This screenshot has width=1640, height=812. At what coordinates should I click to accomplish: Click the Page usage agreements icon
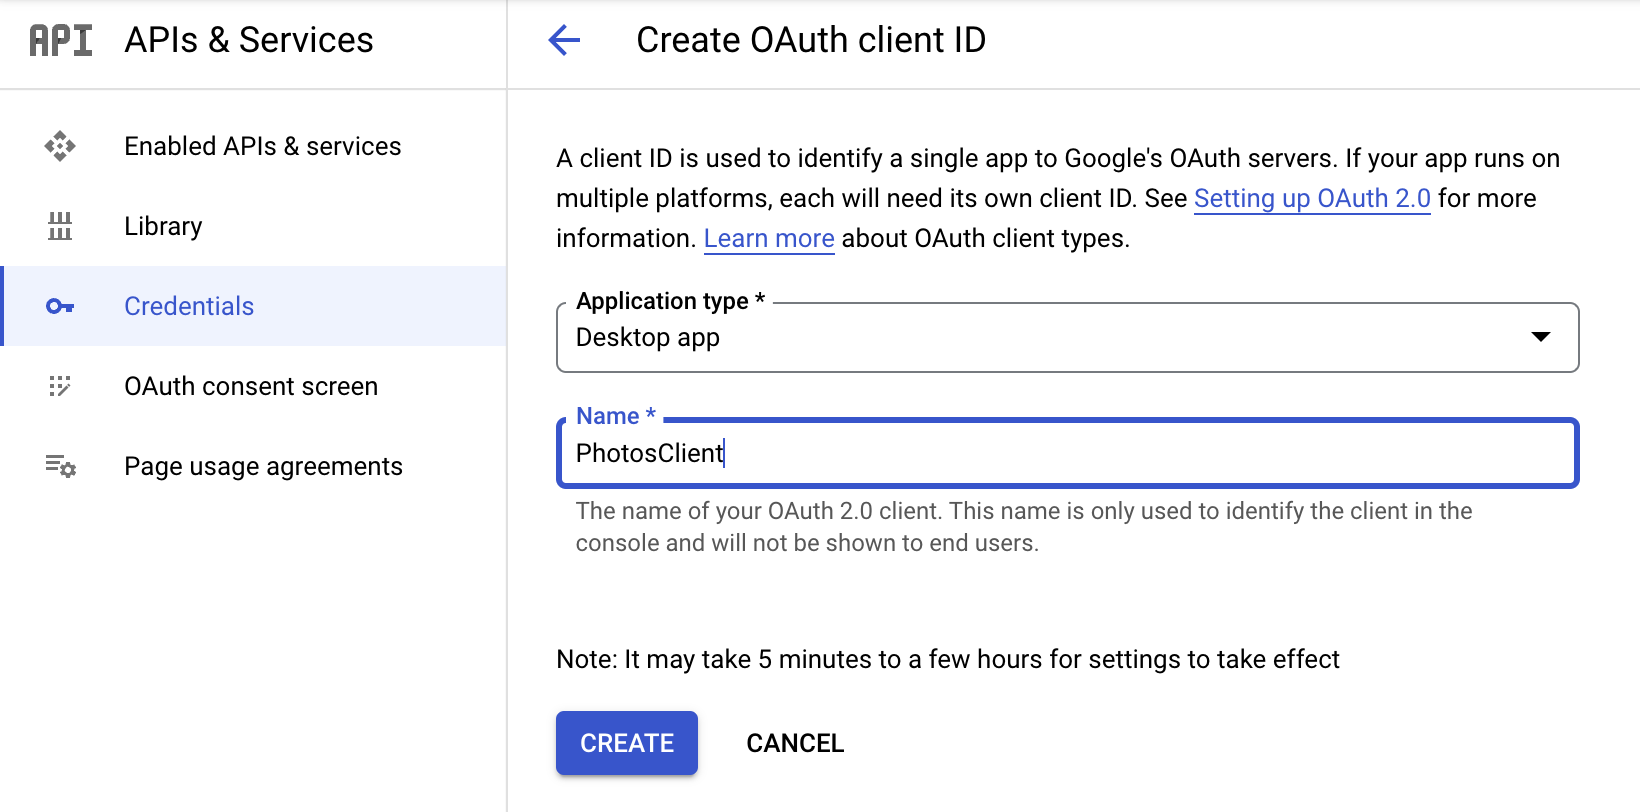(60, 466)
